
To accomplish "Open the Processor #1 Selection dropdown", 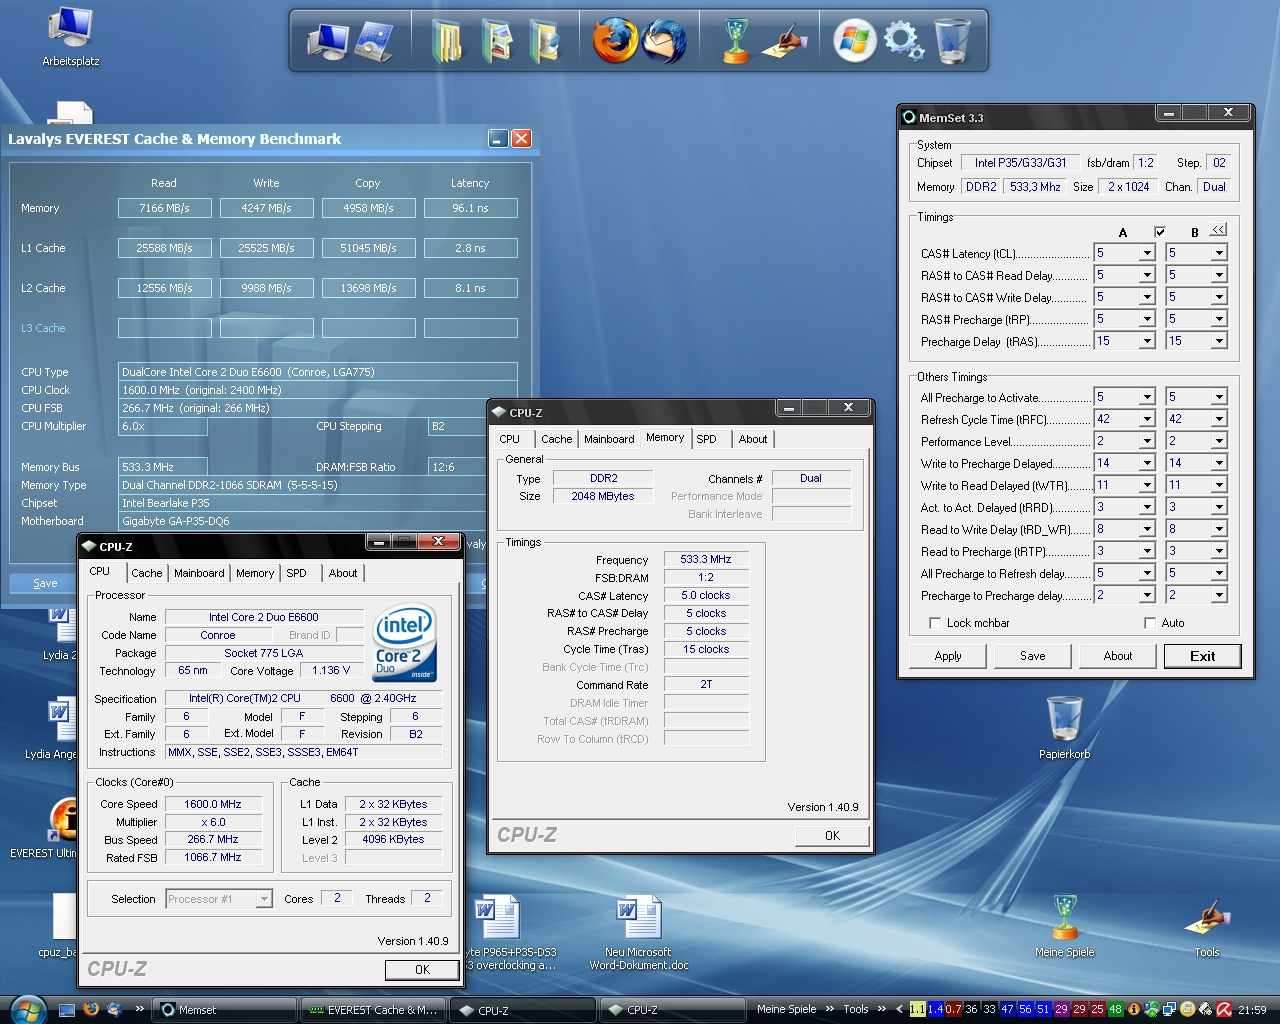I will pyautogui.click(x=264, y=899).
